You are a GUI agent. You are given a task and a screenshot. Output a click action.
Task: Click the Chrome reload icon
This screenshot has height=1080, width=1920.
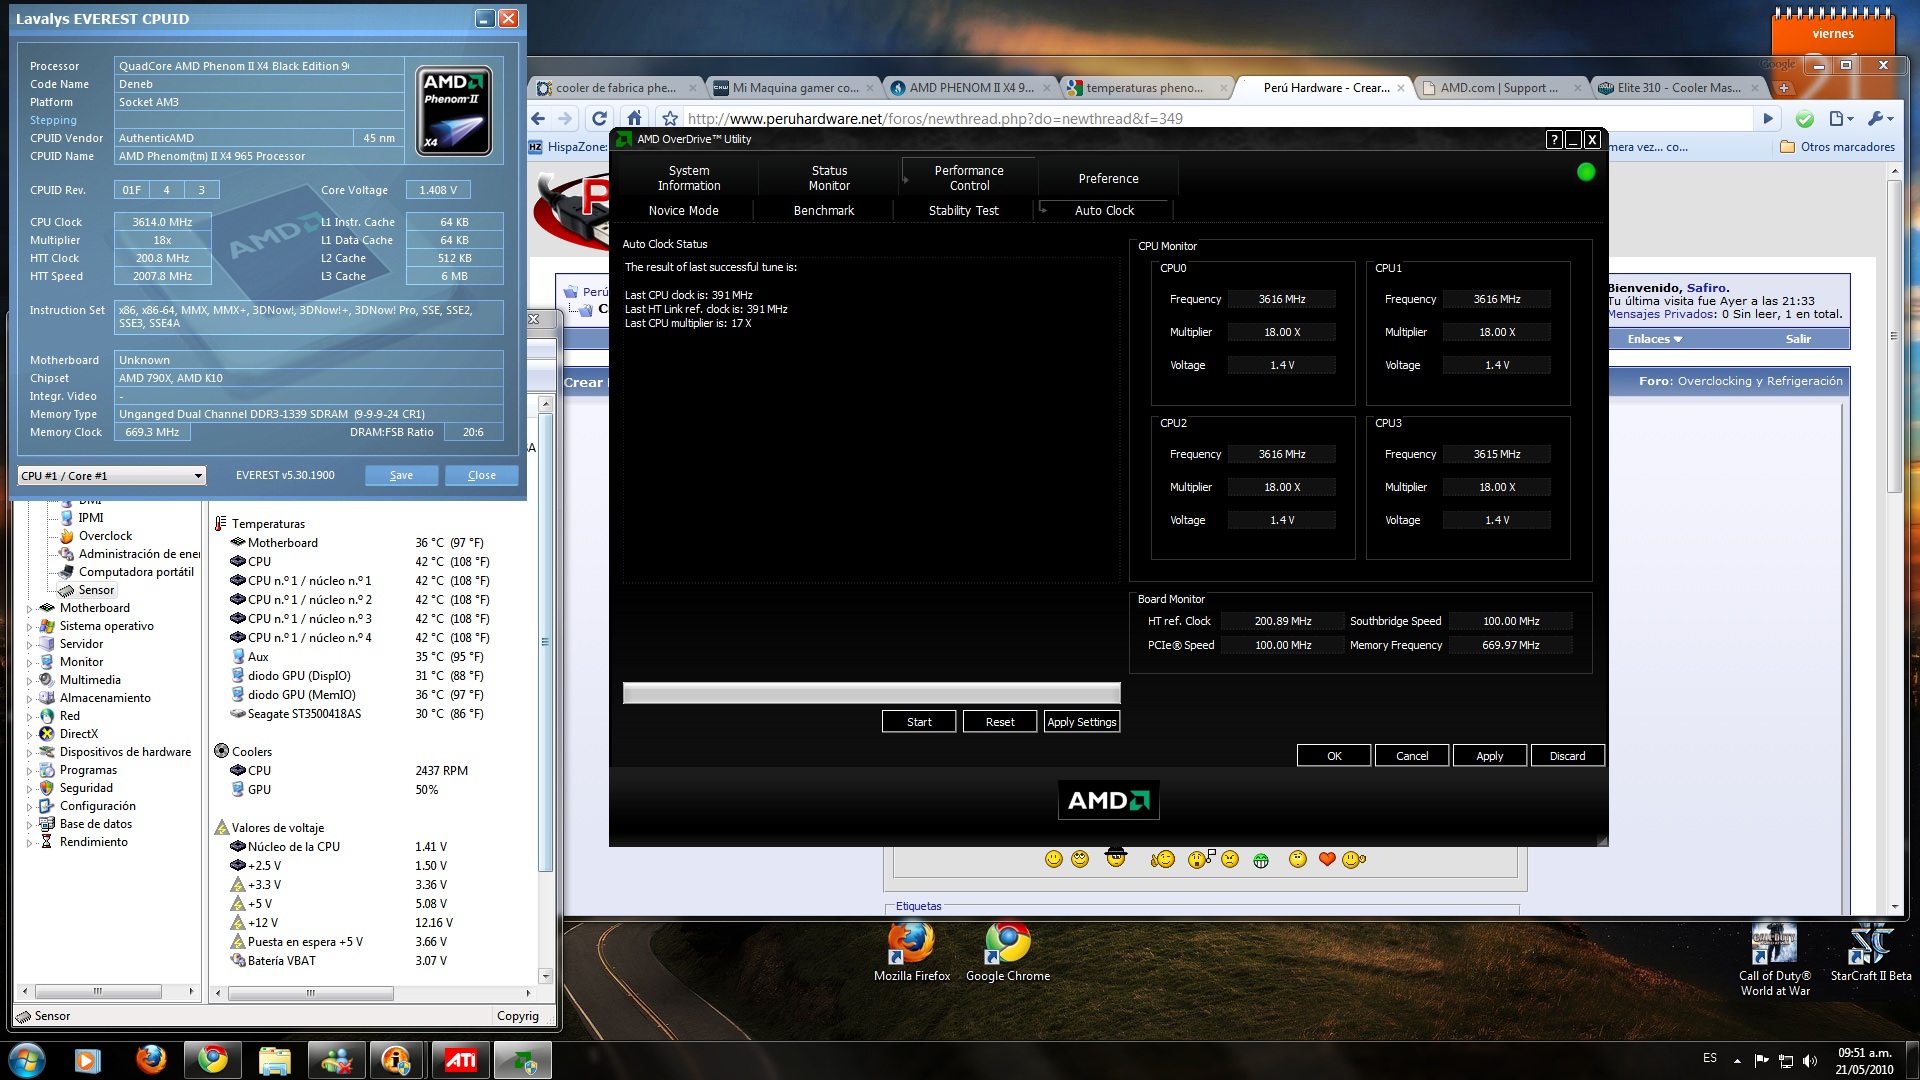tap(599, 118)
